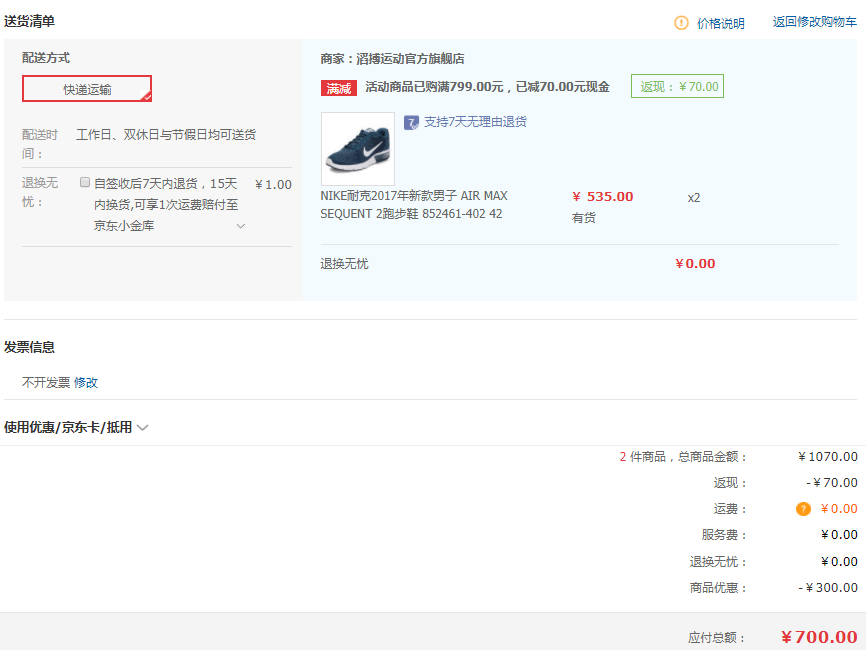Screen dimensions: 866x650
Task: Open the 价格说明 link
Action: (x=720, y=23)
